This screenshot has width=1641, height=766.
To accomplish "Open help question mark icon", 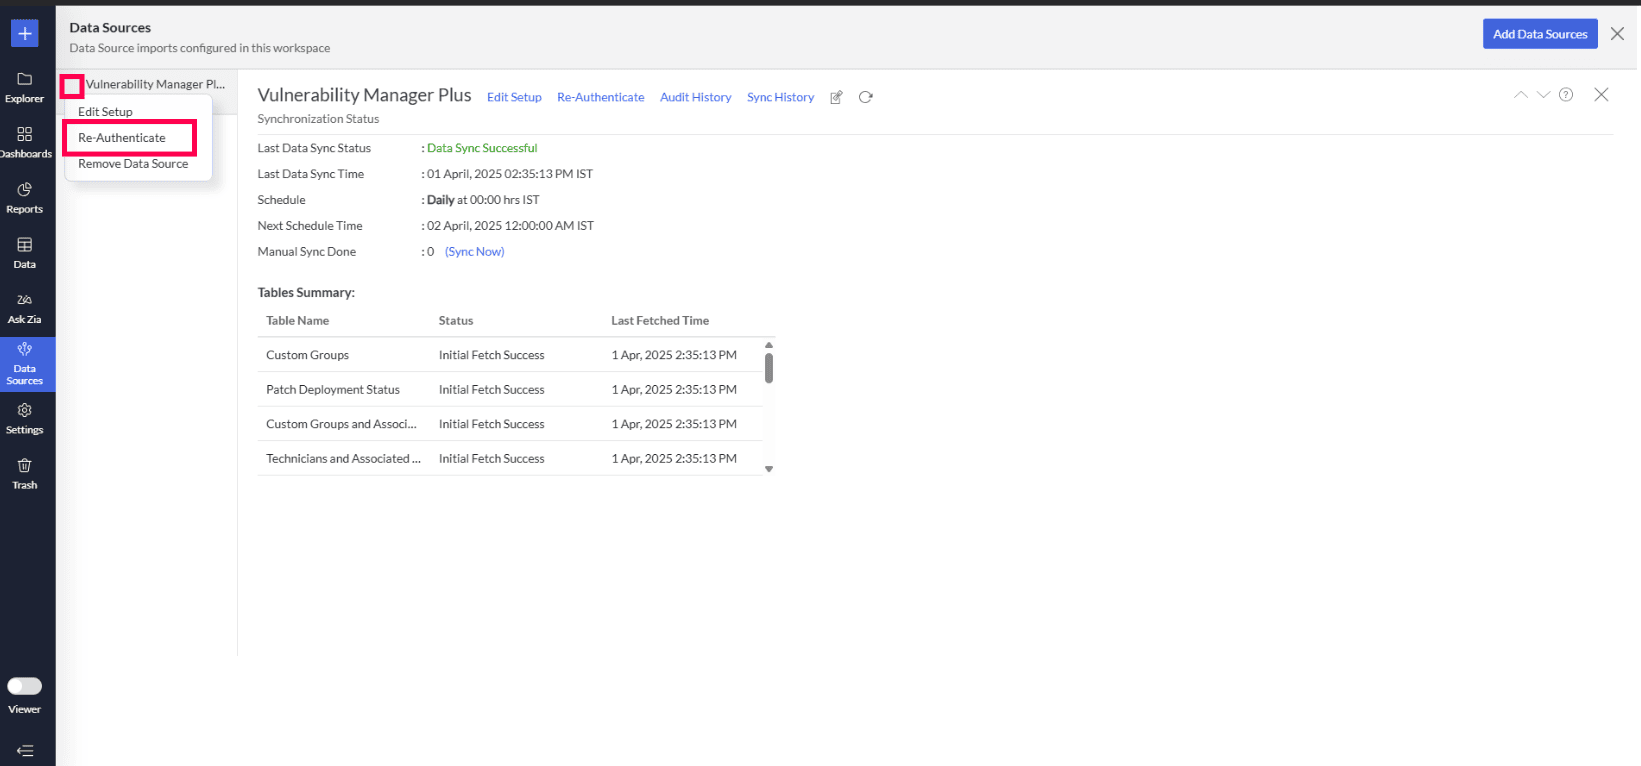I will click(1566, 95).
